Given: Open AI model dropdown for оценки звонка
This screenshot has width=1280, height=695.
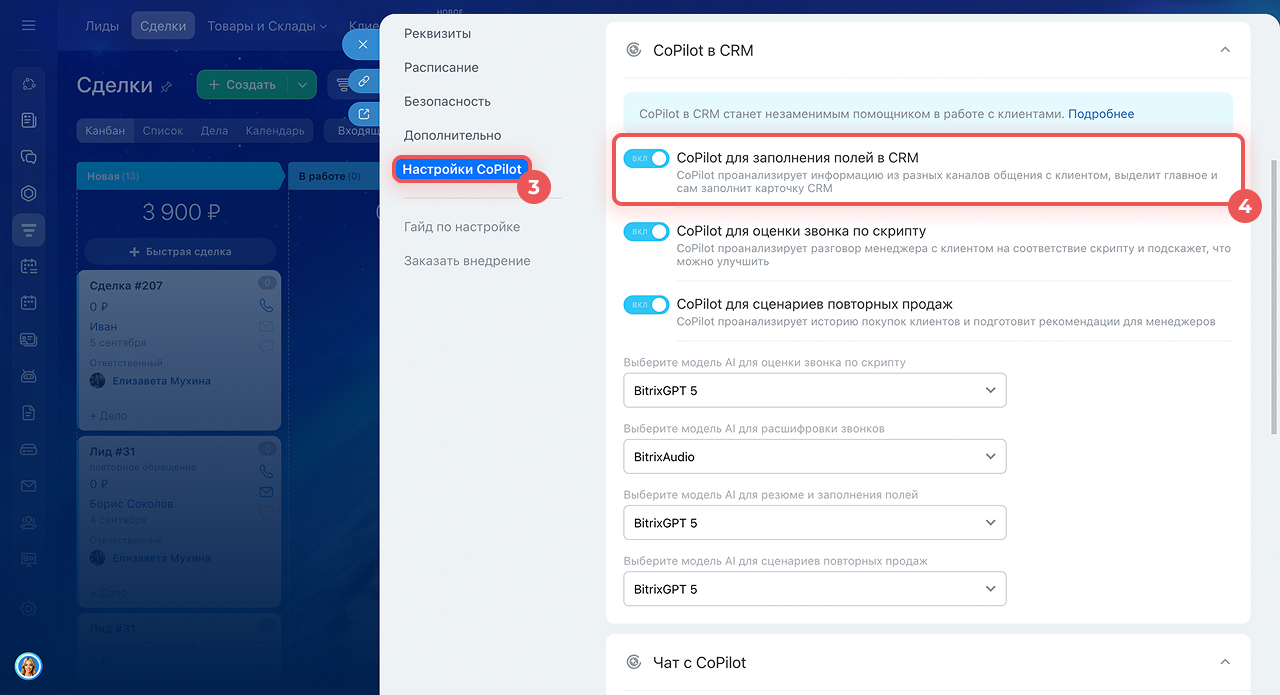Looking at the screenshot, I should tap(814, 390).
